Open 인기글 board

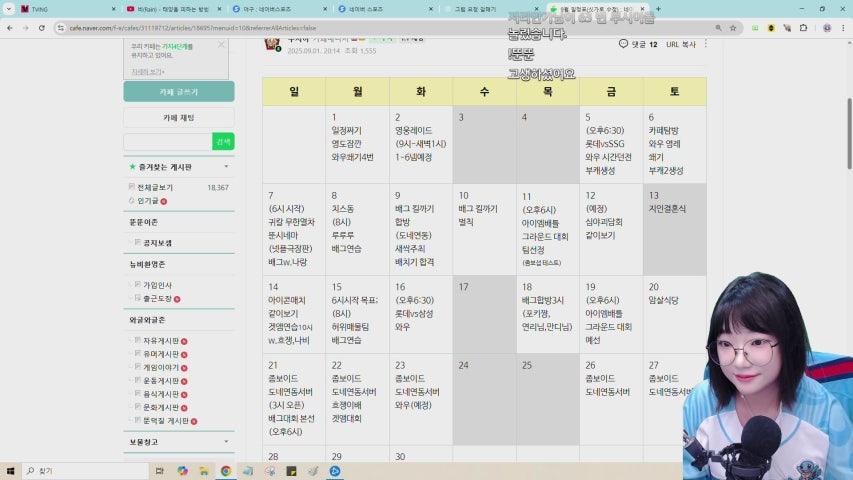147,201
